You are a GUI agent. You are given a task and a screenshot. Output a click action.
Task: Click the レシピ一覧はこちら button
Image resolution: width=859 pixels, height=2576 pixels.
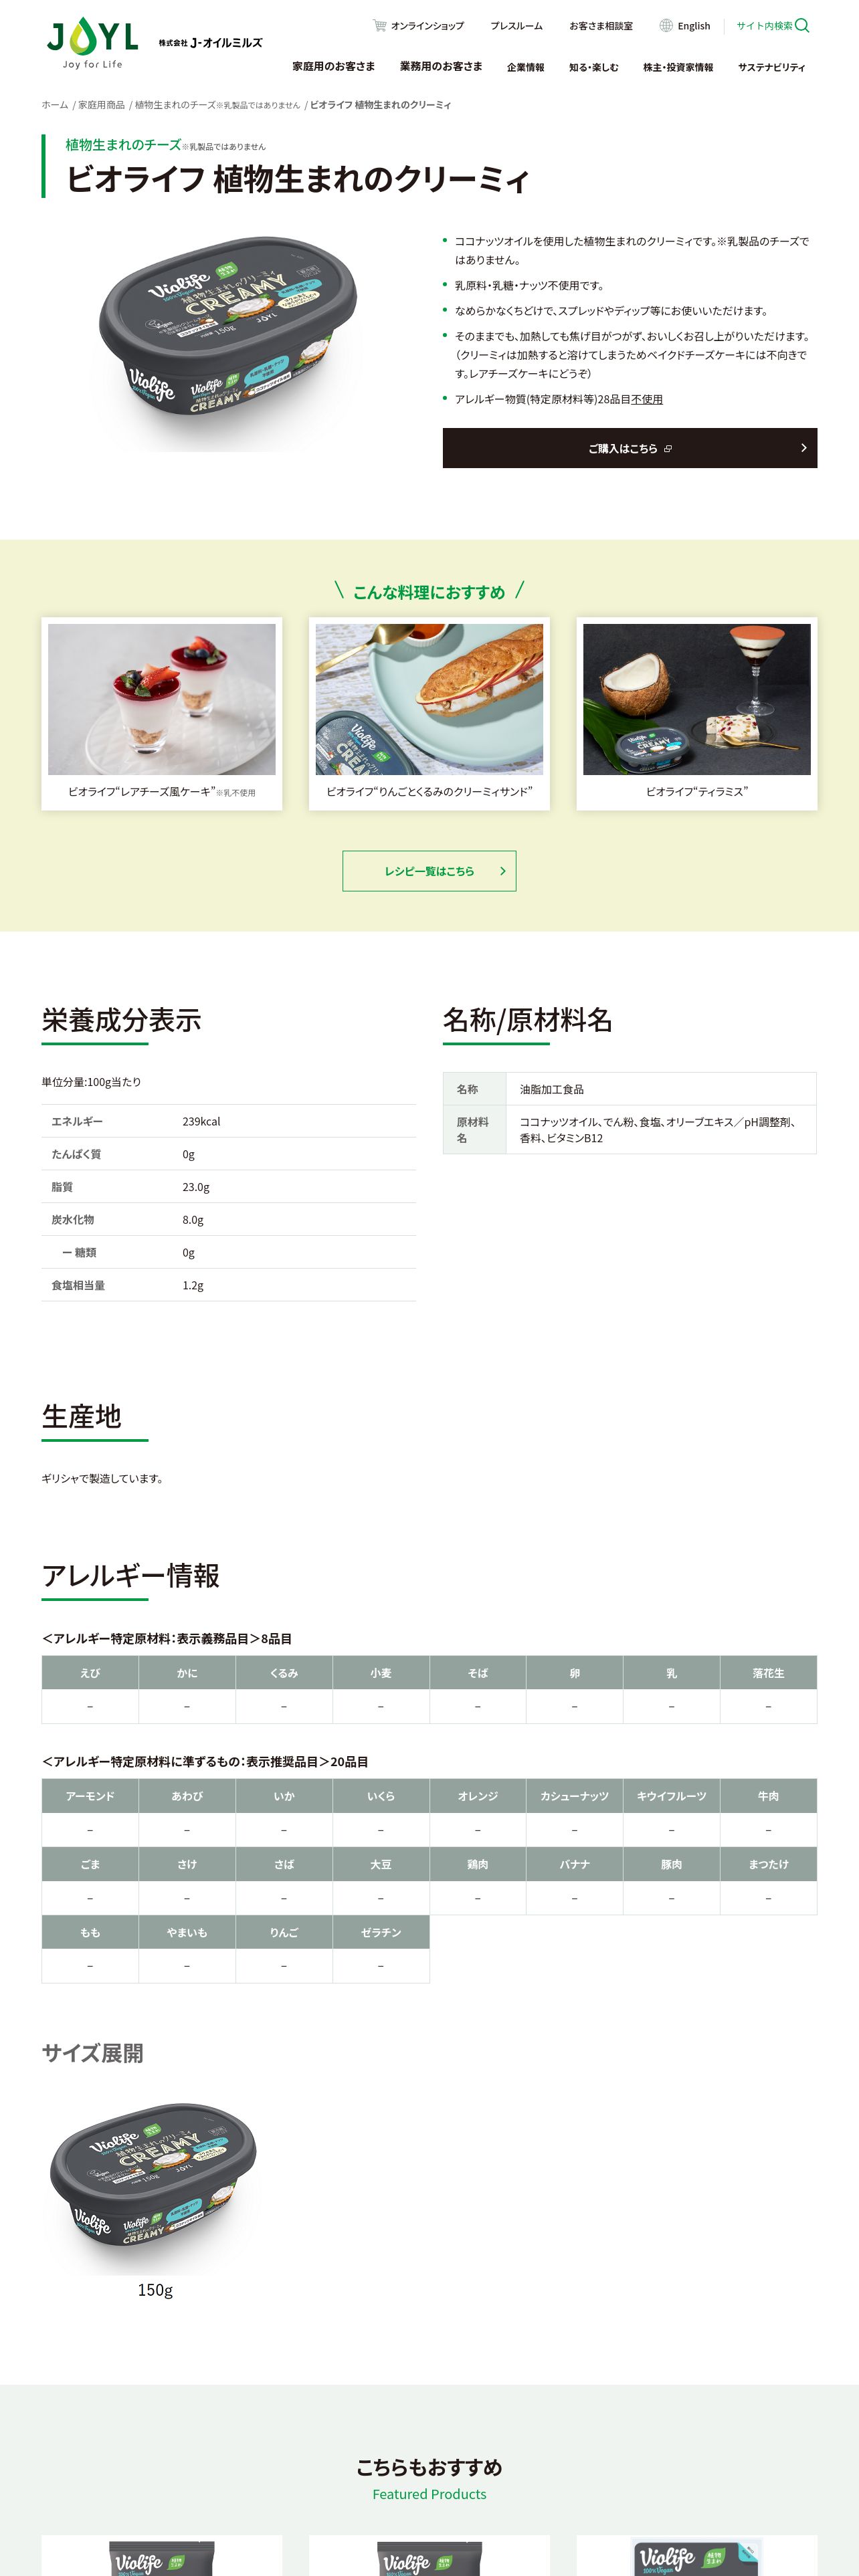coord(429,871)
